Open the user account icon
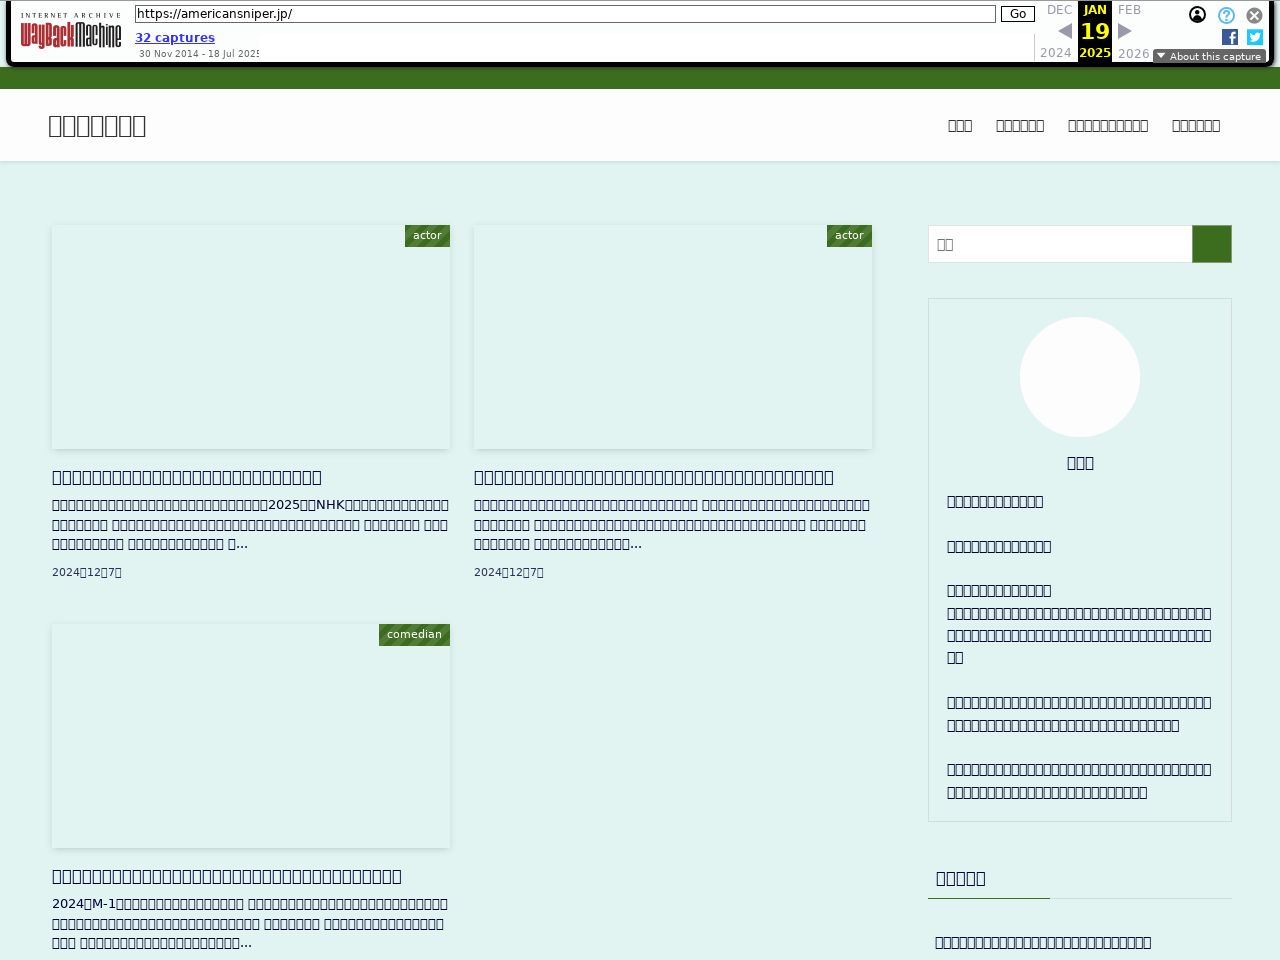This screenshot has height=960, width=1280. (1197, 15)
